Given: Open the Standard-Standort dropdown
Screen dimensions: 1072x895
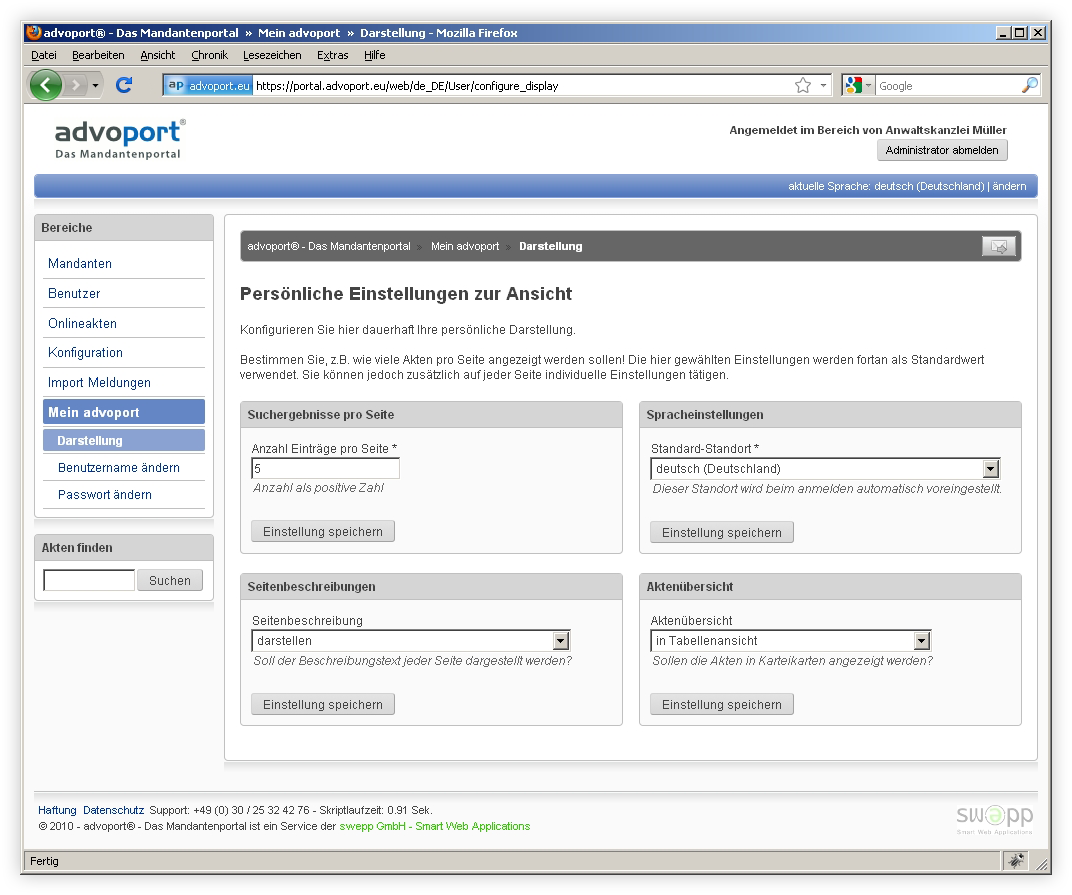Looking at the screenshot, I should click(825, 468).
